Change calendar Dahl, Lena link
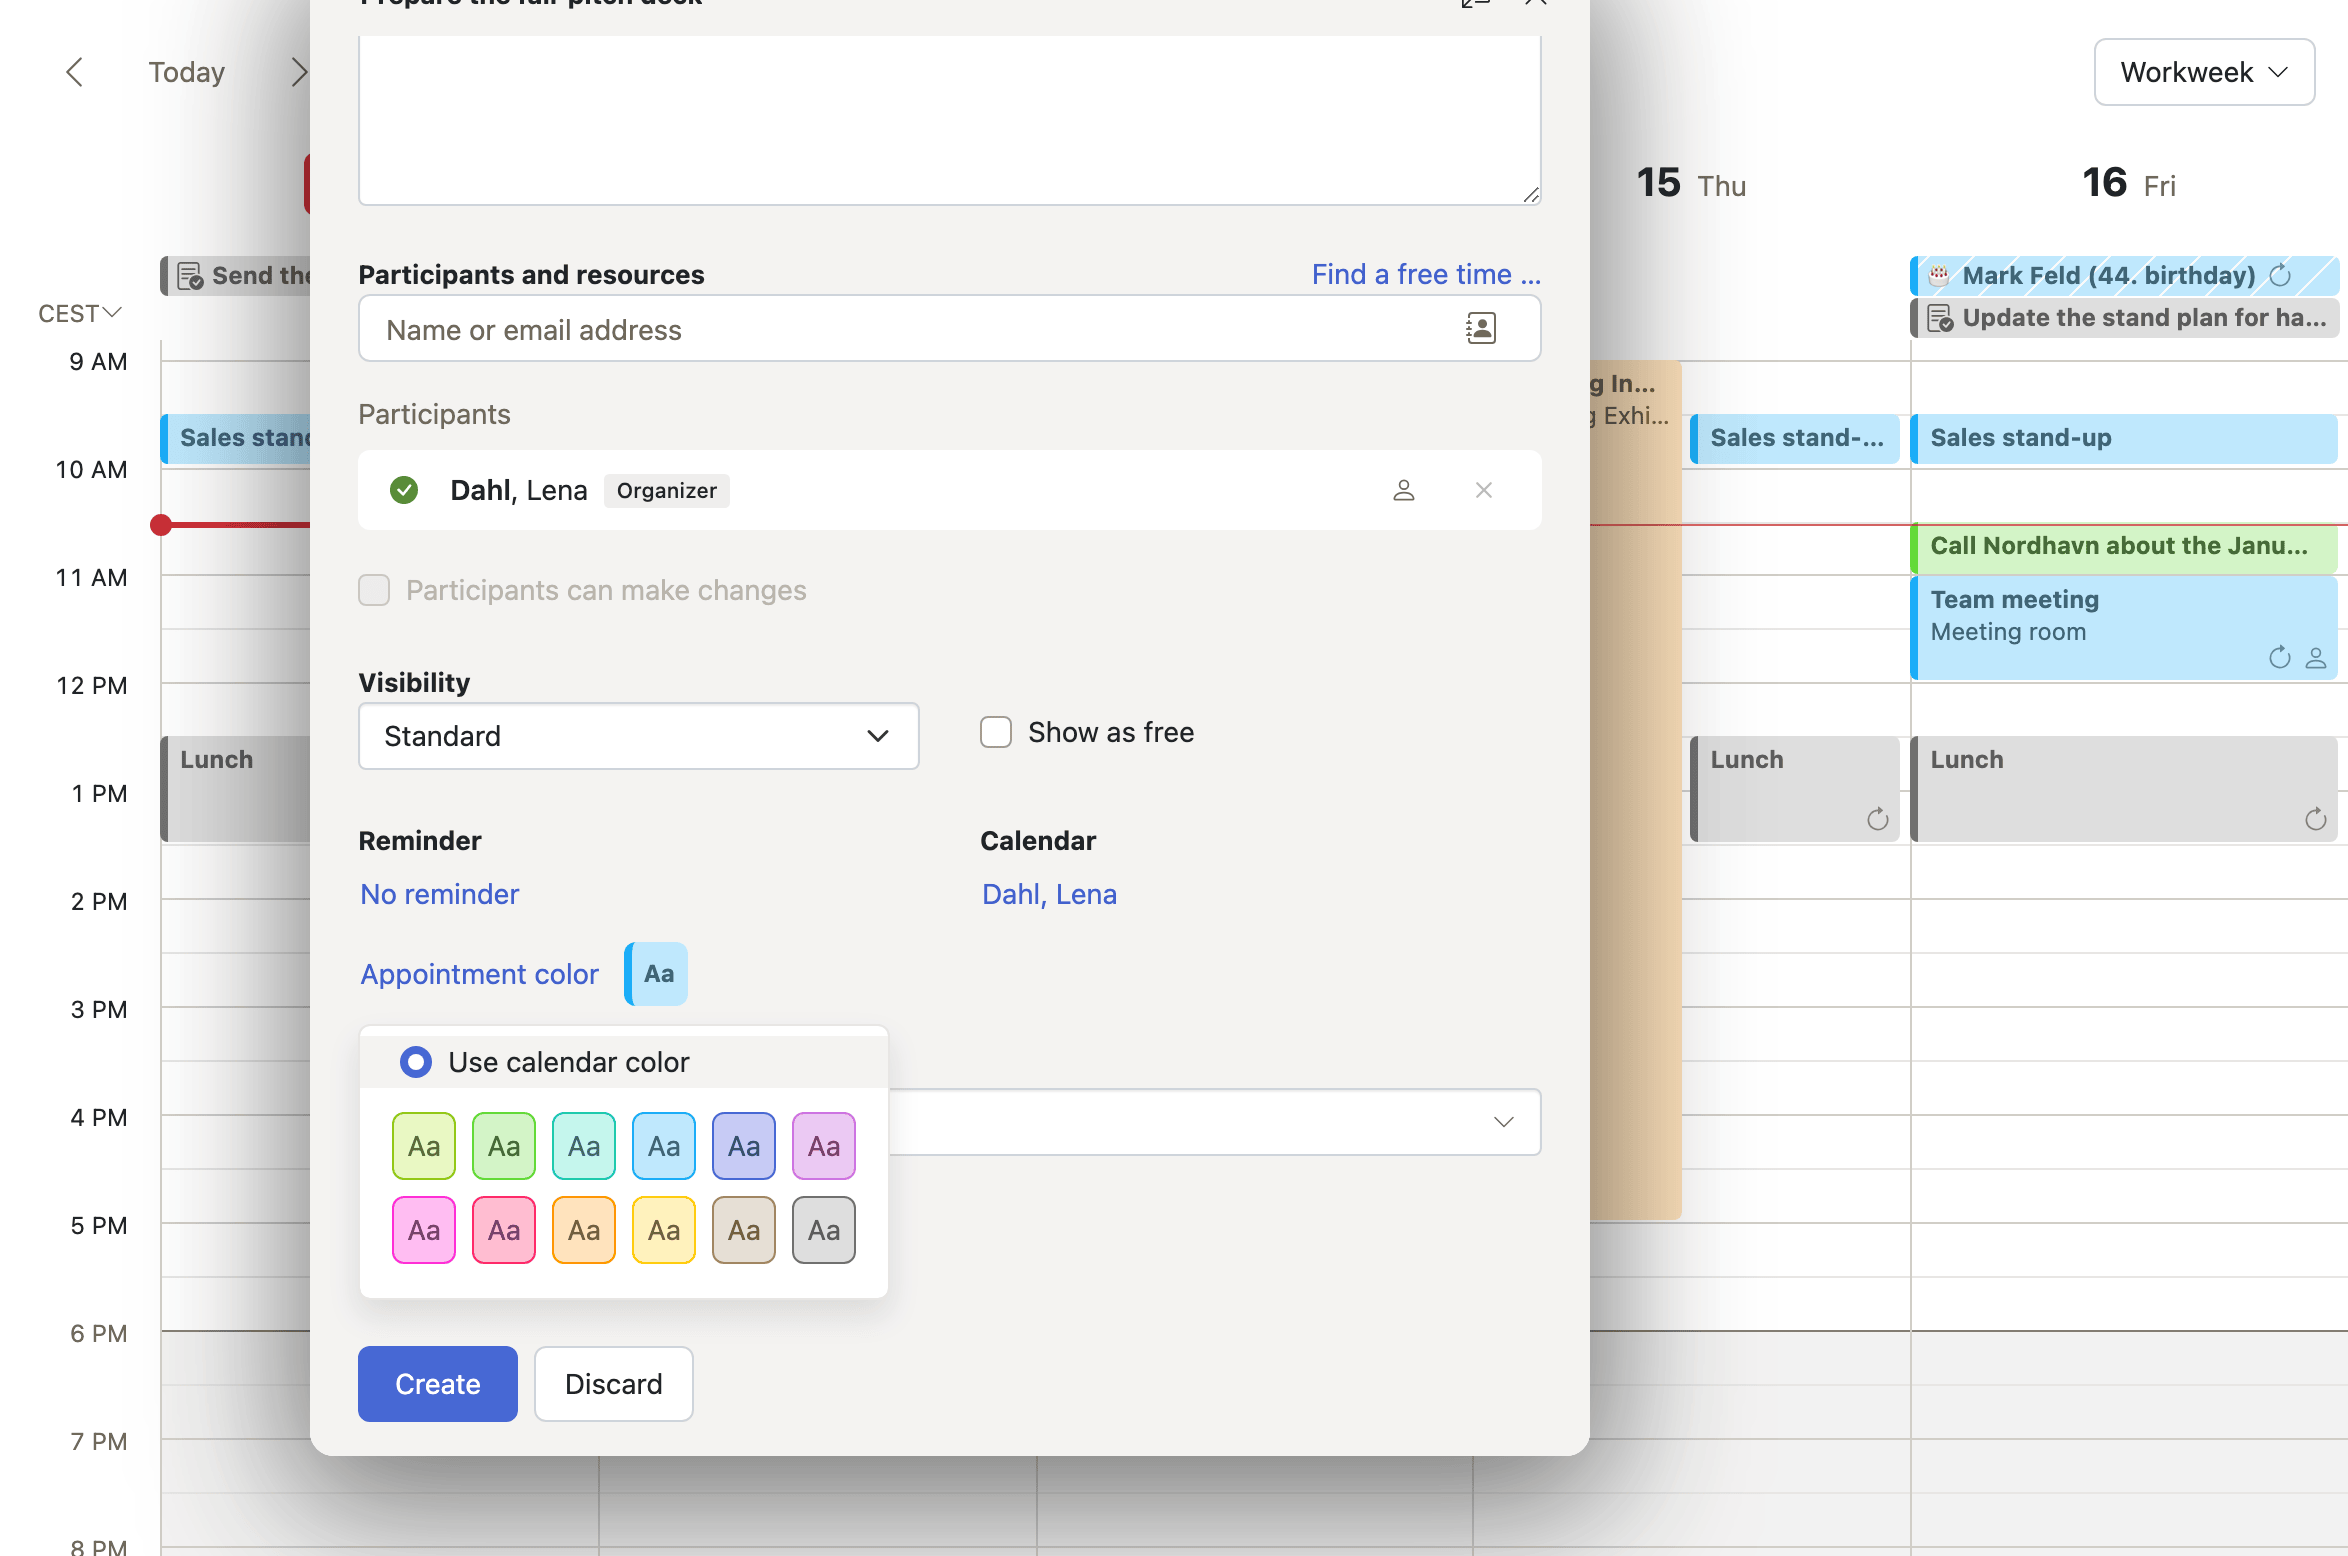The height and width of the screenshot is (1556, 2348). coord(1049,894)
